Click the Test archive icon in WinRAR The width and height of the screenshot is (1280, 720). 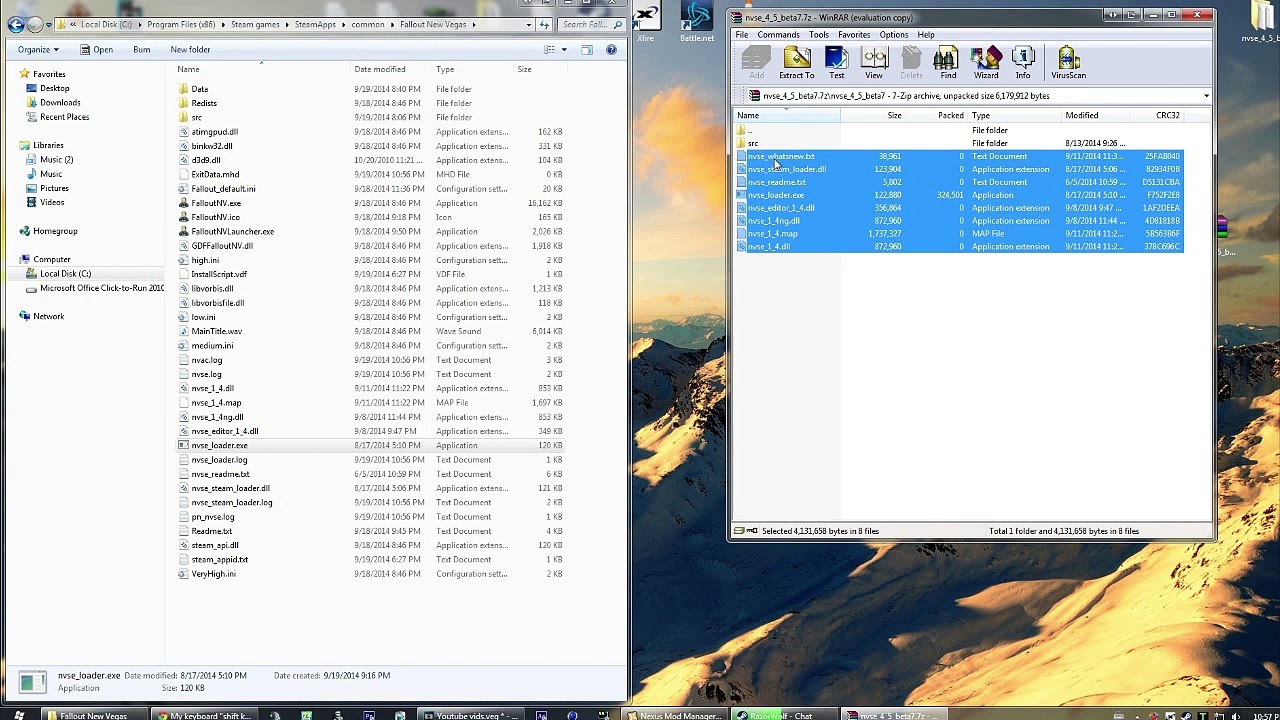point(836,62)
